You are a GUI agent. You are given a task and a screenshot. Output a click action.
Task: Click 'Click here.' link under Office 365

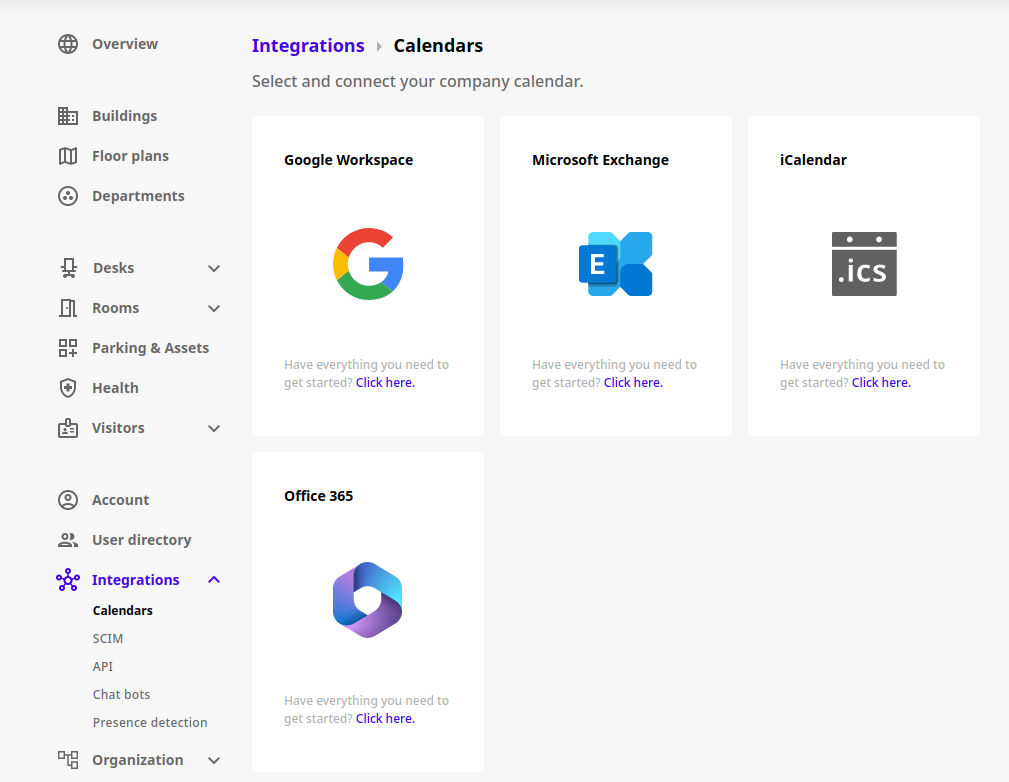tap(385, 718)
